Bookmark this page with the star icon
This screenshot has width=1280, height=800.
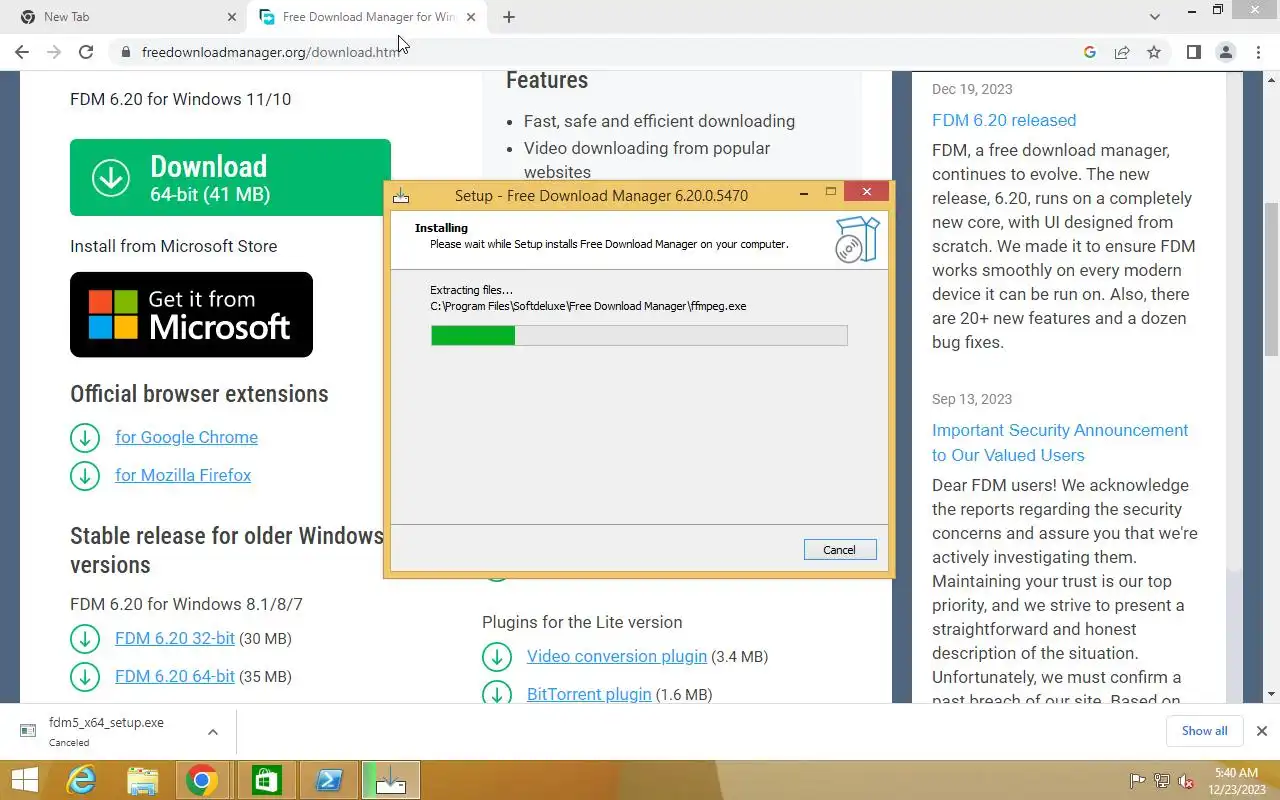point(1154,52)
